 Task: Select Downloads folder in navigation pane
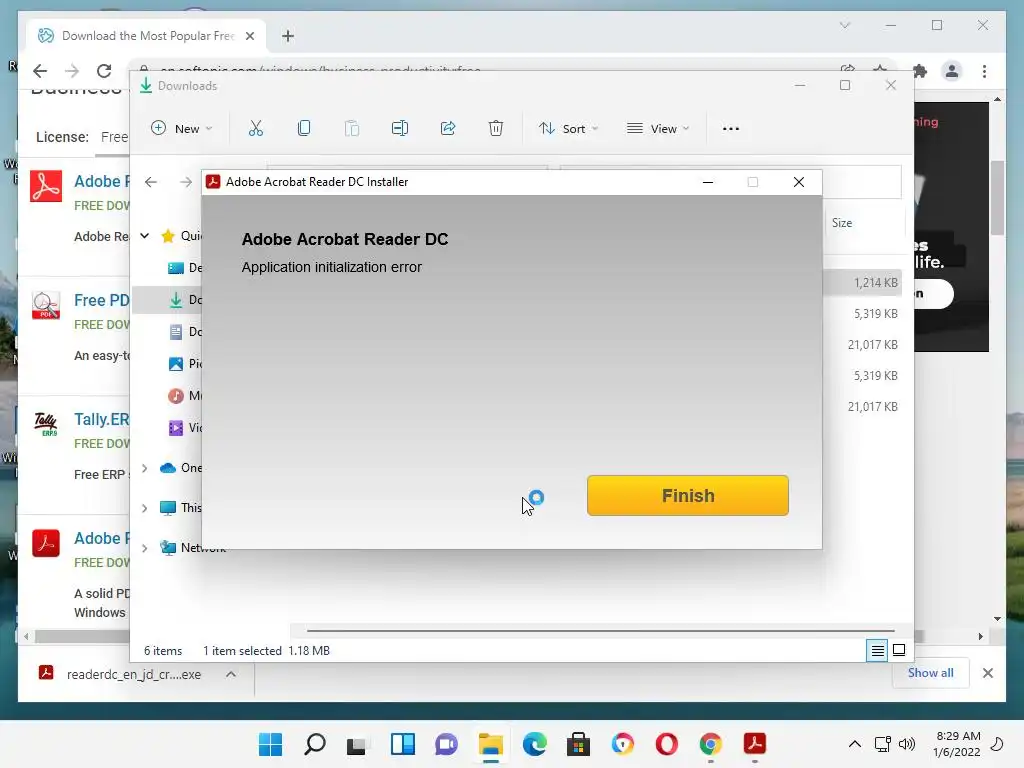[x=185, y=300]
